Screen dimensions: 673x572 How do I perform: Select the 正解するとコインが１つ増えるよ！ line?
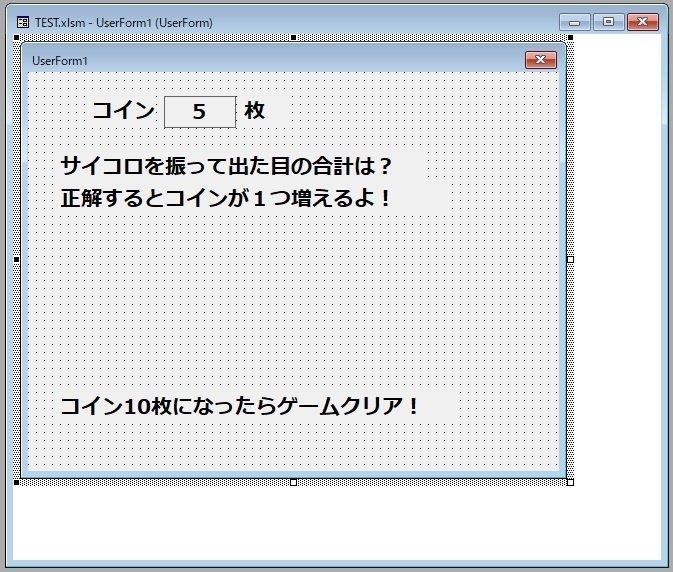(226, 199)
